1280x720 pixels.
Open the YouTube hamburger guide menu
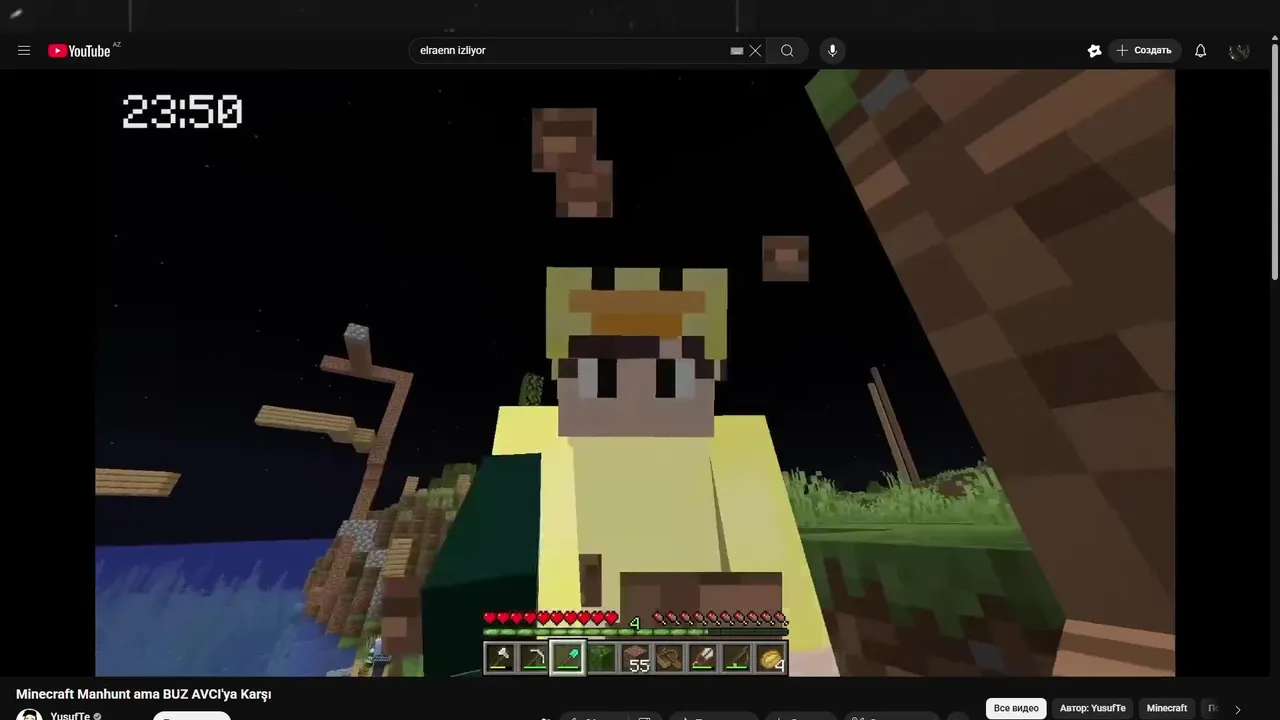click(x=24, y=51)
